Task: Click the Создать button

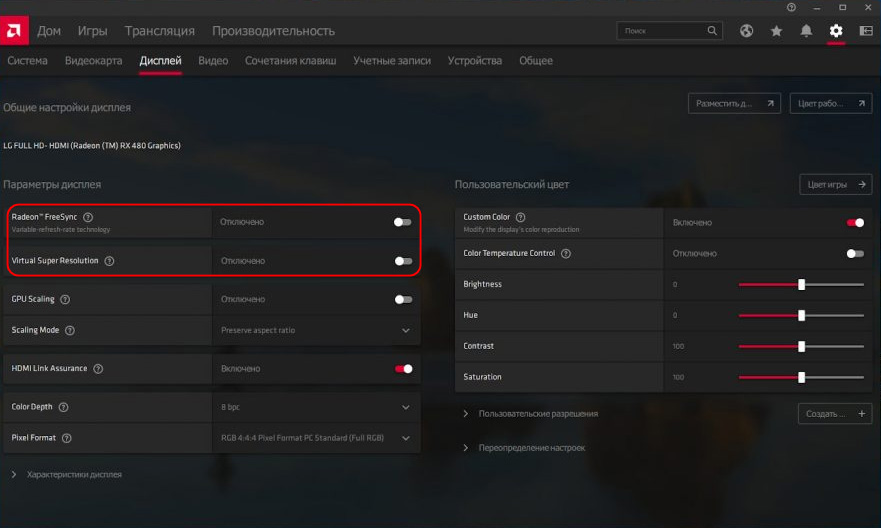Action: point(835,413)
